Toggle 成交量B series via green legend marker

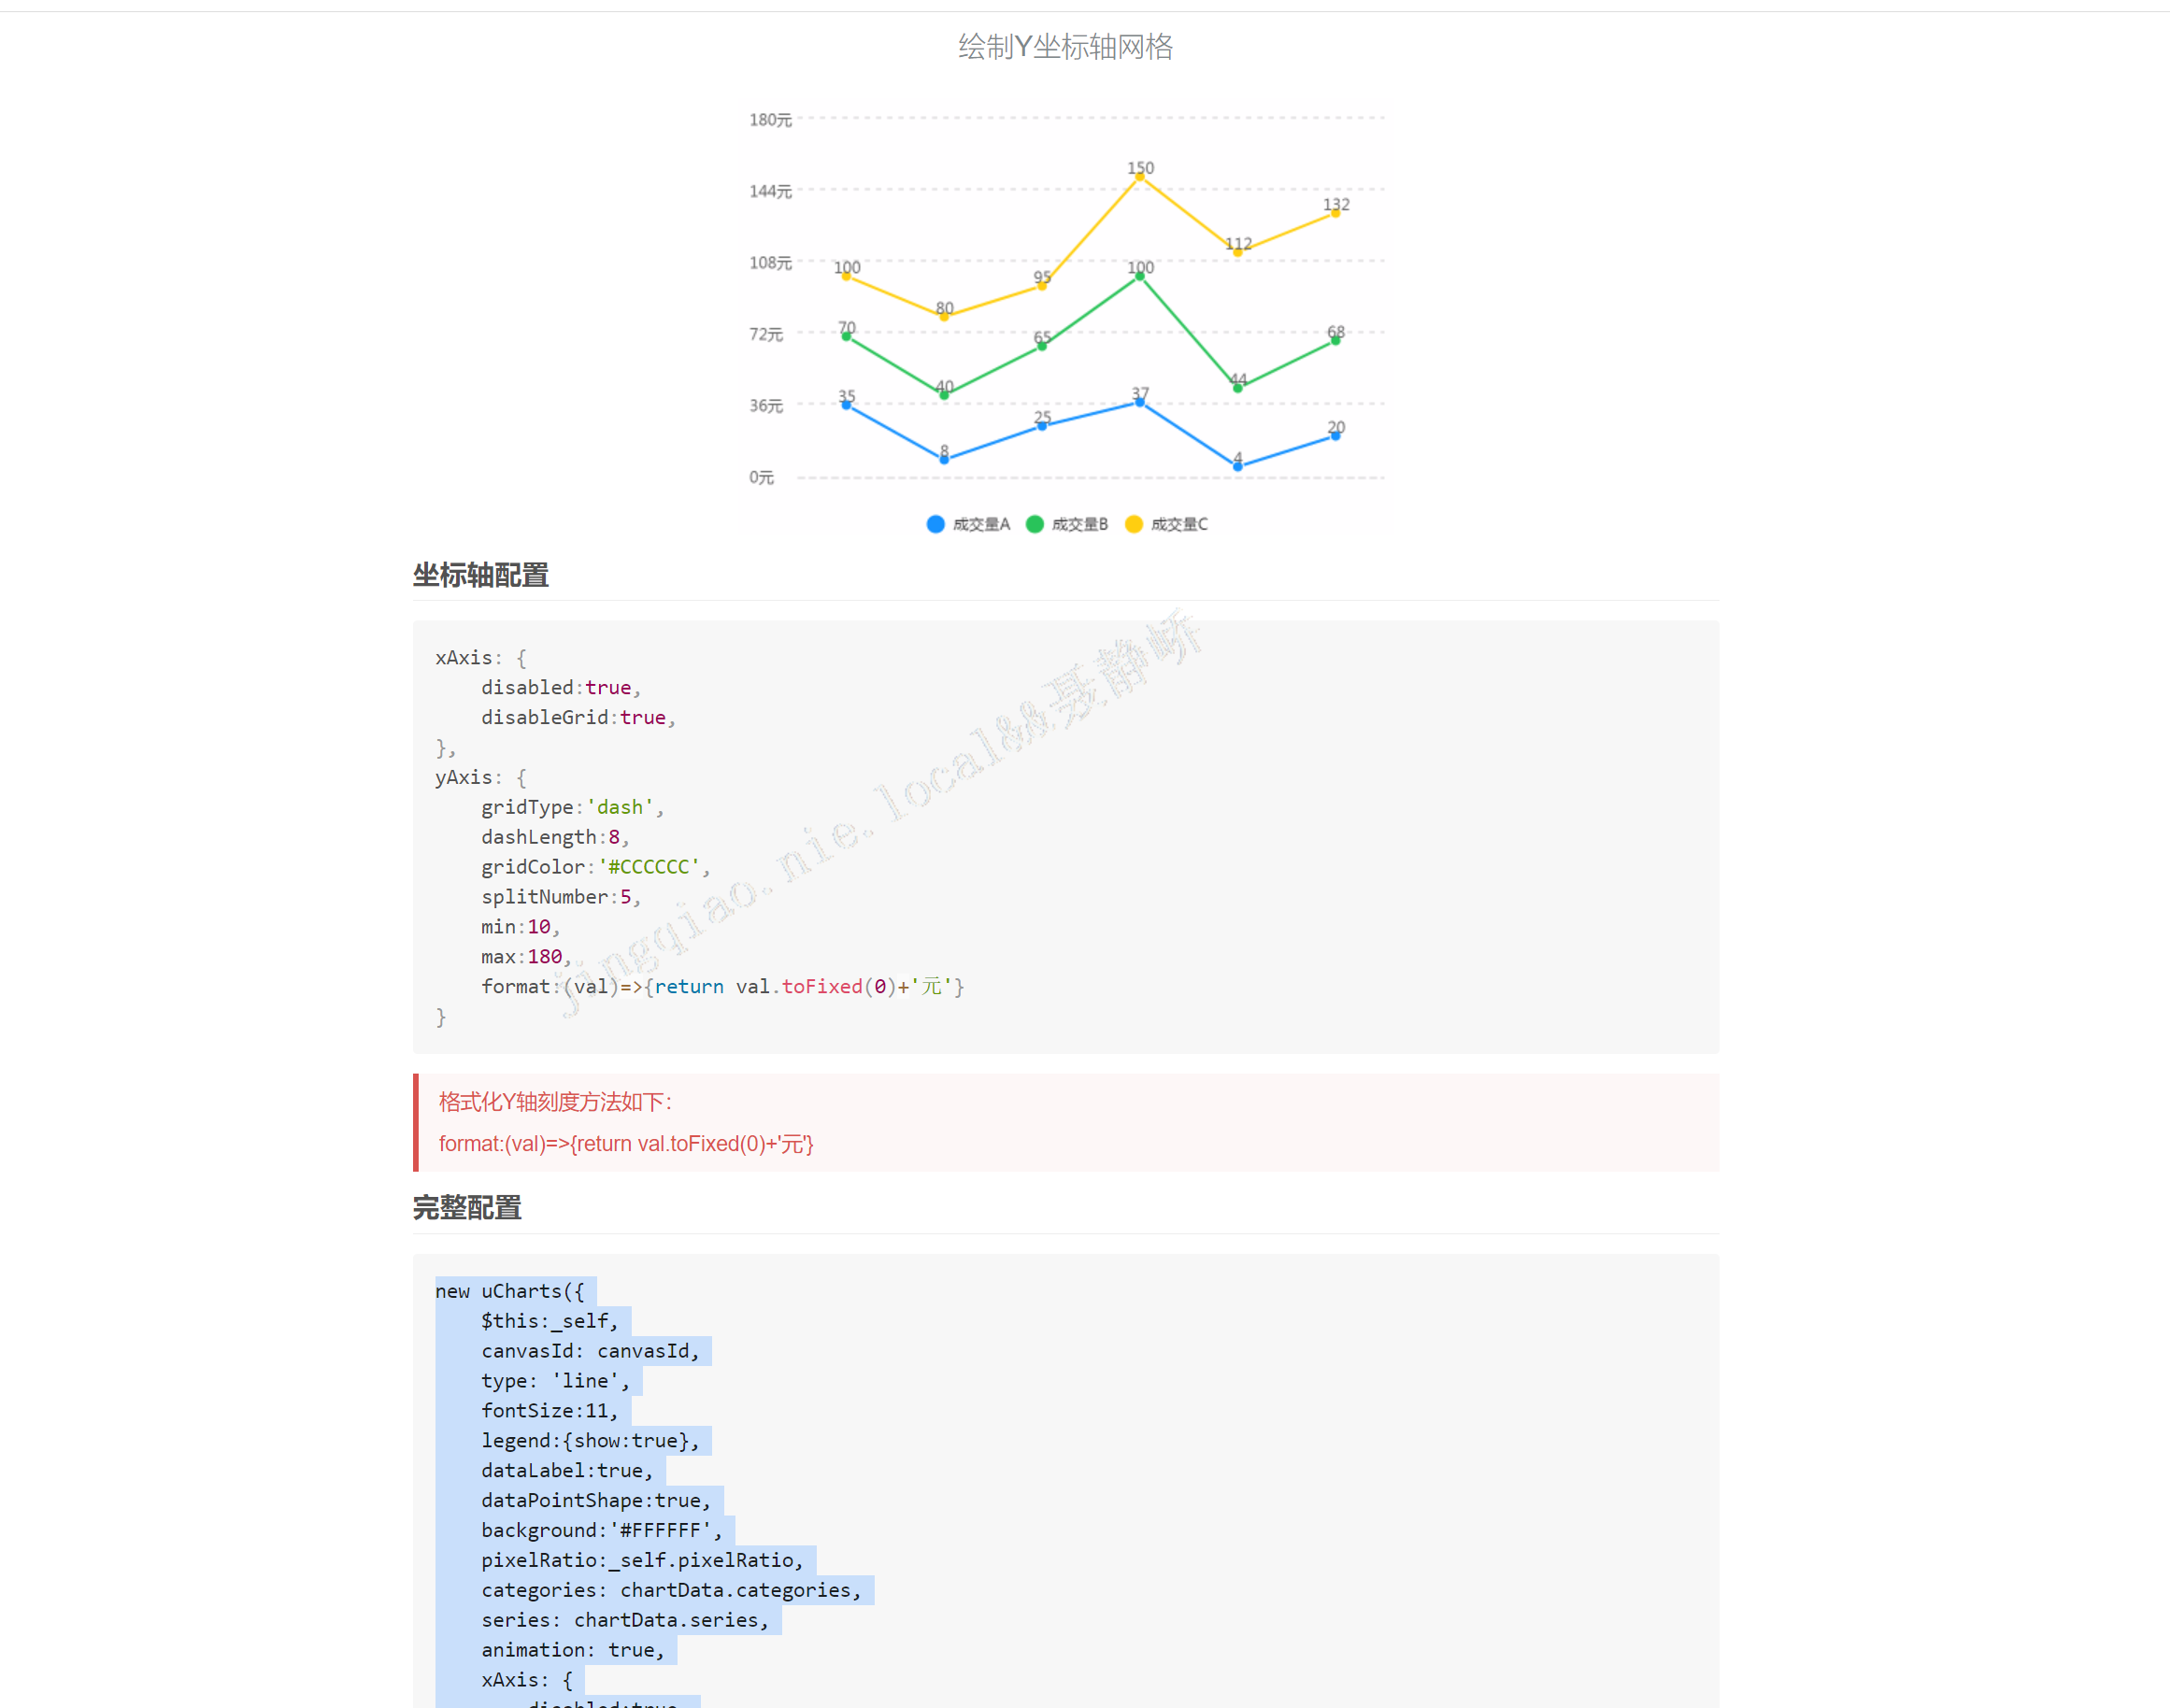click(1035, 524)
